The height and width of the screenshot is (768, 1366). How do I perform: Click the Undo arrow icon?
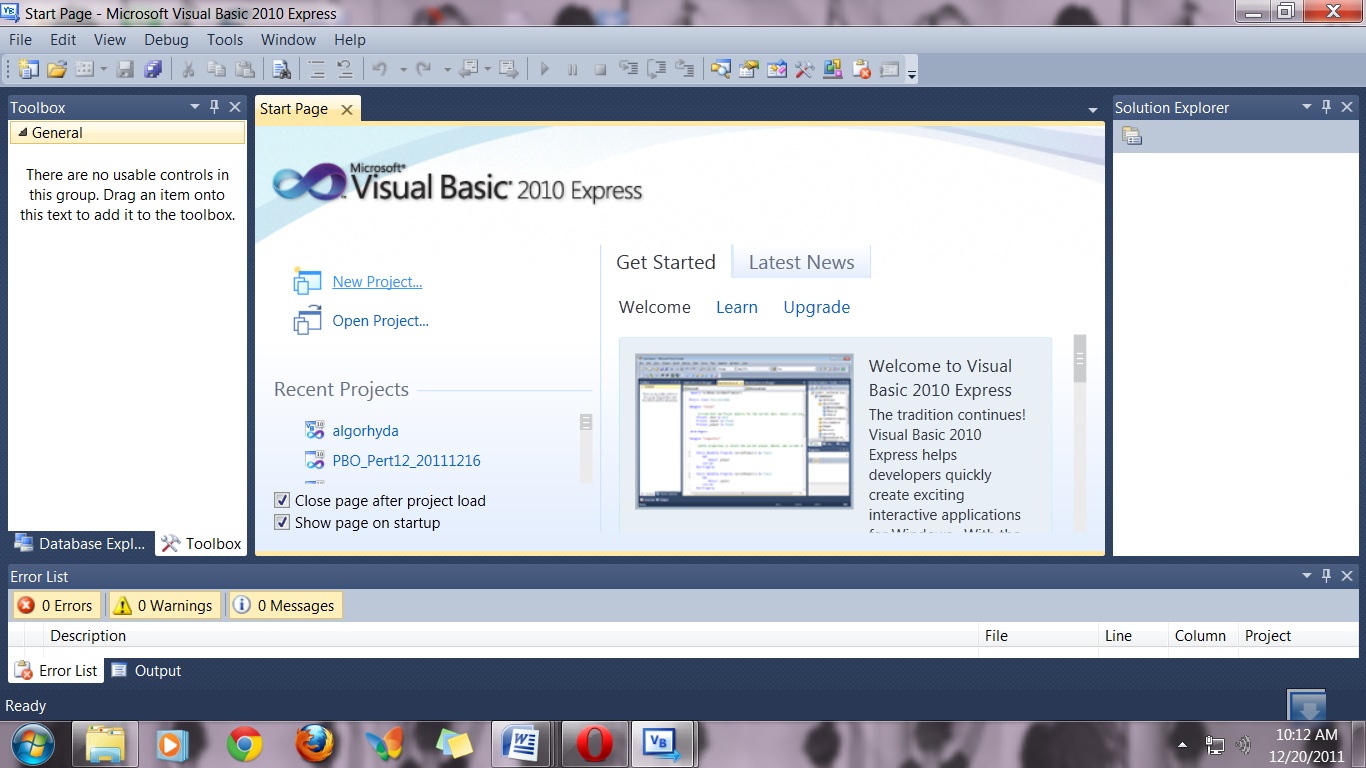(x=380, y=69)
